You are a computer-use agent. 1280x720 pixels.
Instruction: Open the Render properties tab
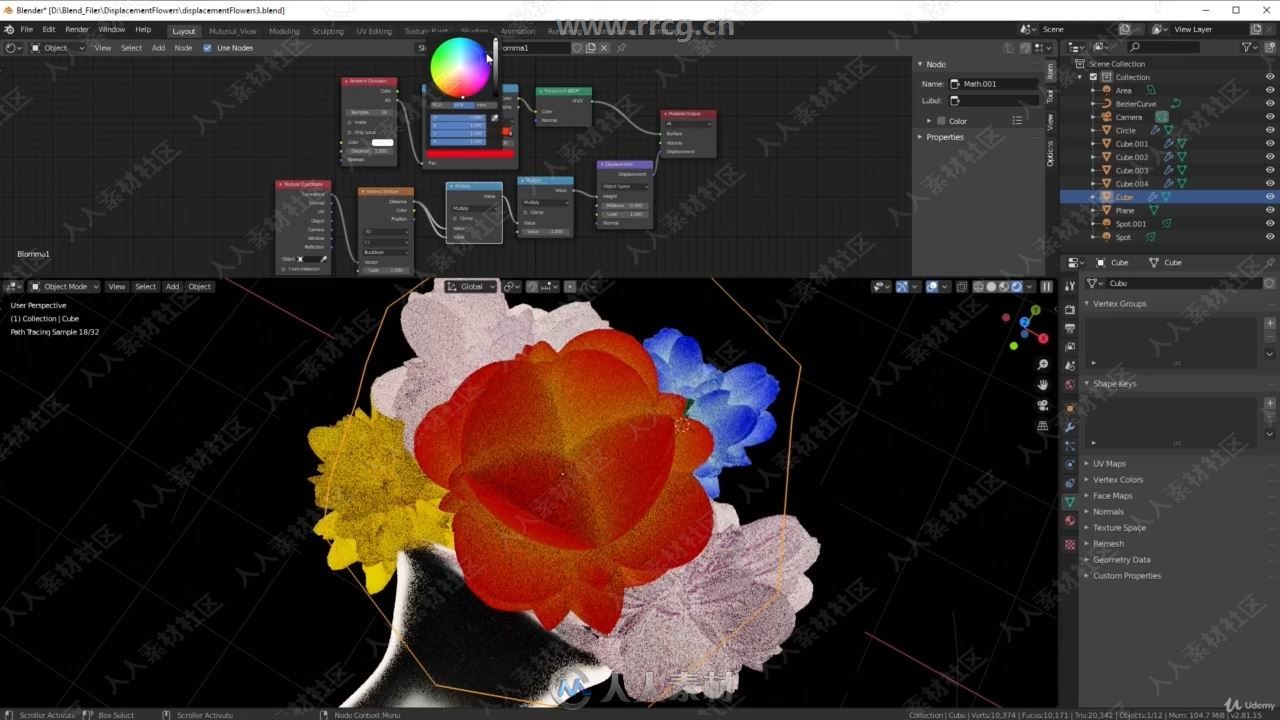[1070, 309]
